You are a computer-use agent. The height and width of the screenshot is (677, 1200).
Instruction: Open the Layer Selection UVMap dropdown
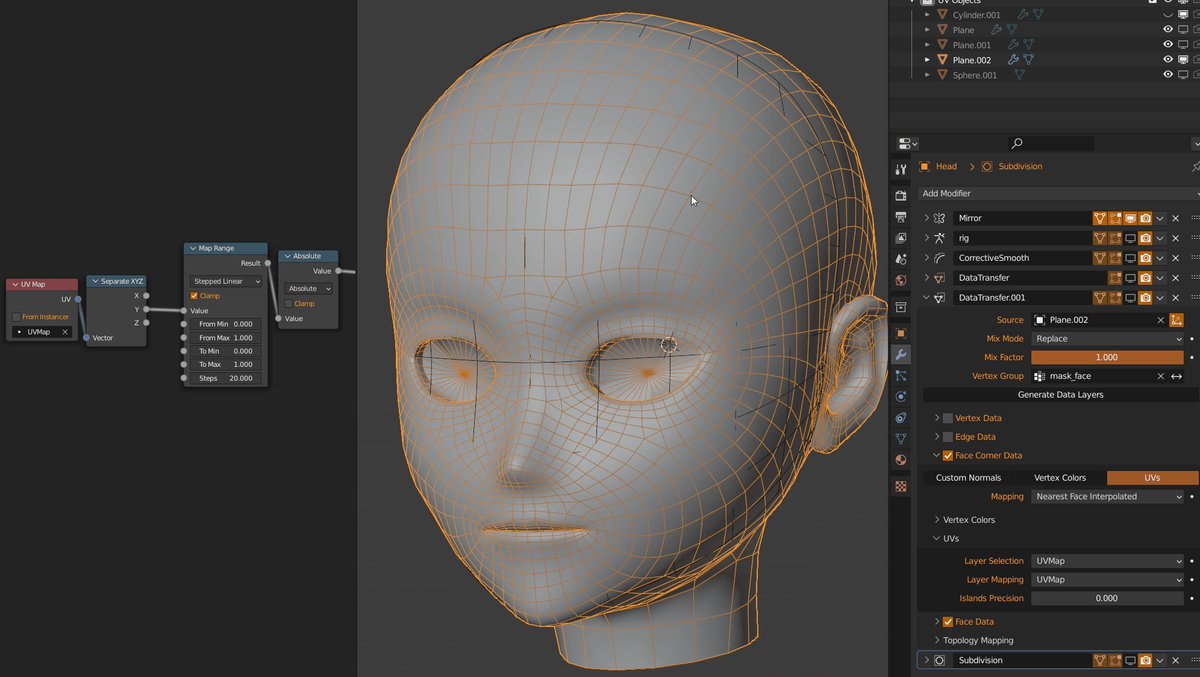[1107, 561]
